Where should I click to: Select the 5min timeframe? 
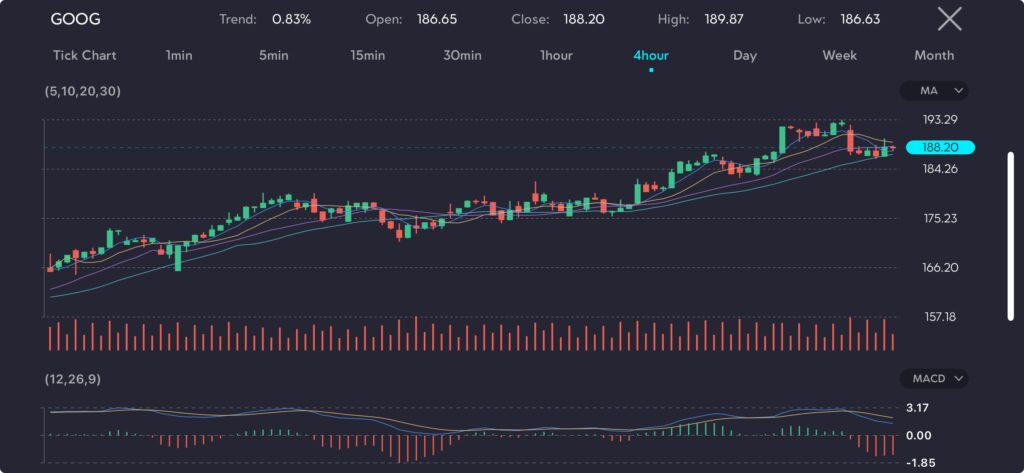(x=273, y=56)
